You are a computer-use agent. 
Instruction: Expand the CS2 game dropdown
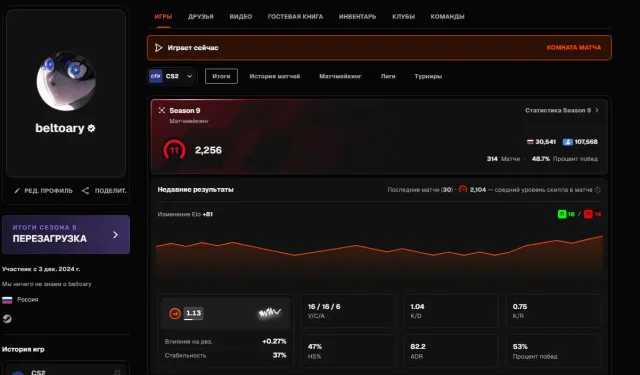click(173, 76)
